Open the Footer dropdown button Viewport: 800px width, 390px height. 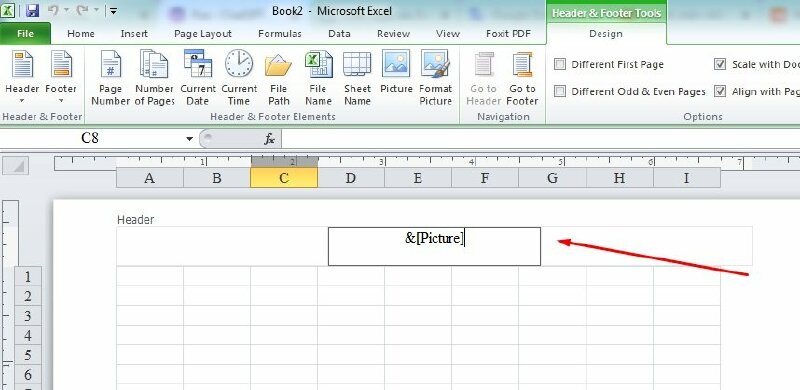[x=61, y=78]
